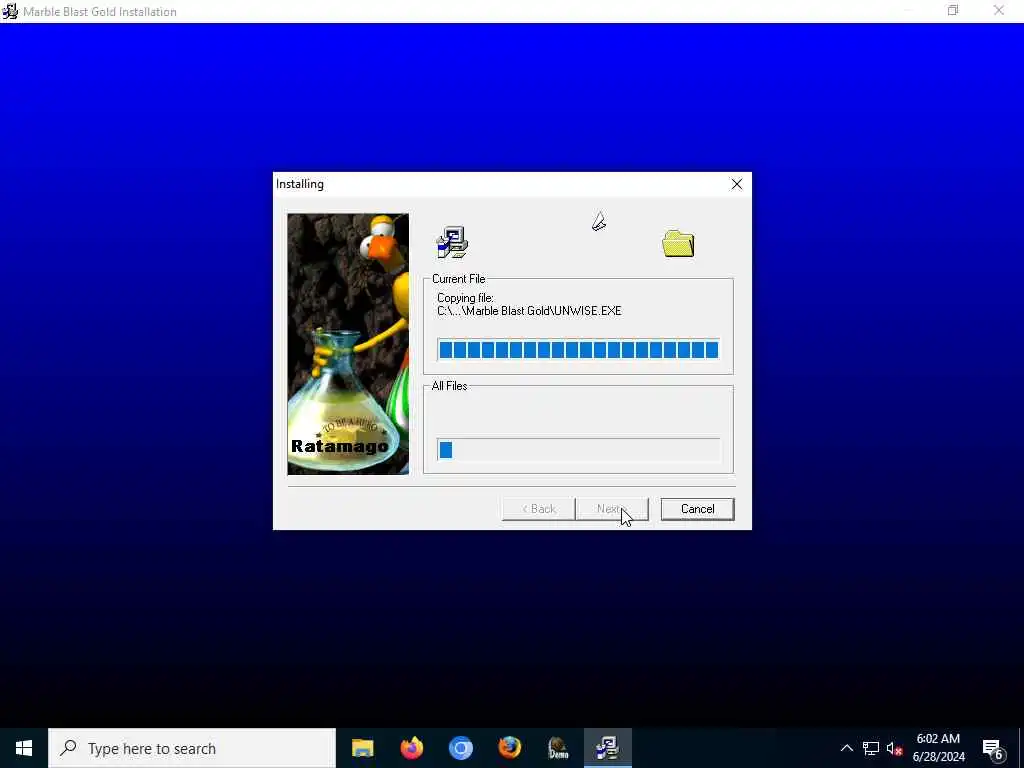The height and width of the screenshot is (768, 1024).
Task: Restore the Marble Blast Gold Installation window
Action: click(953, 10)
